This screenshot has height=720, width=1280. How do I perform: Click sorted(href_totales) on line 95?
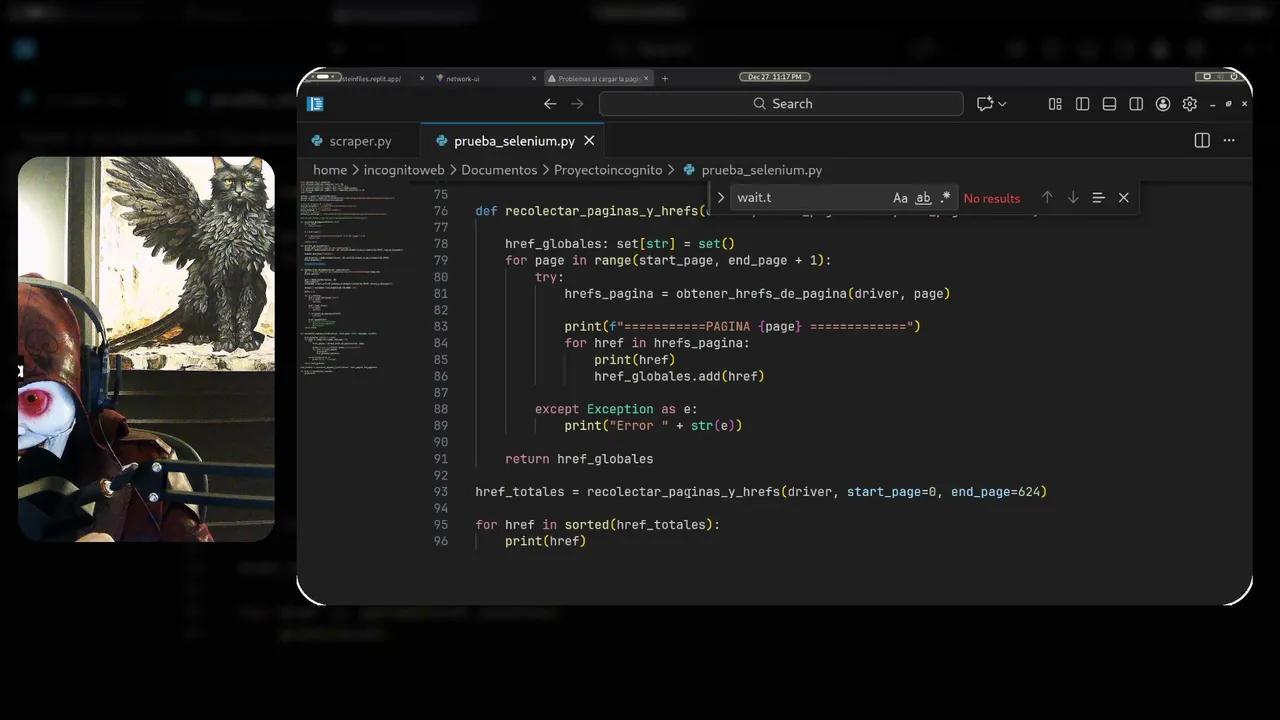(x=637, y=525)
